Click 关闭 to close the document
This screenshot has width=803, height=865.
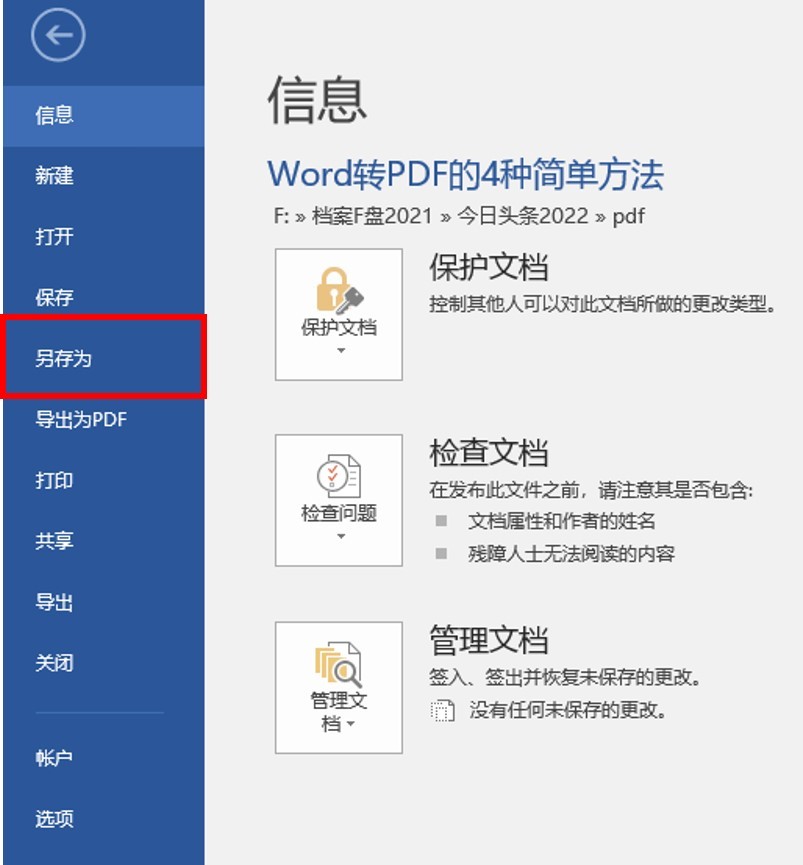coord(54,662)
